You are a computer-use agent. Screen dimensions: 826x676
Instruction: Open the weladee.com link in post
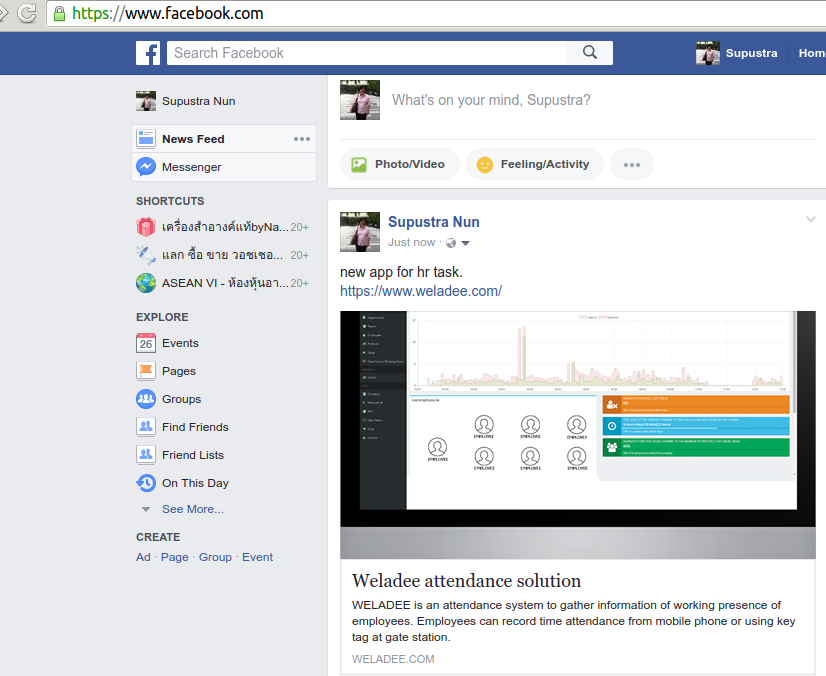(x=420, y=291)
